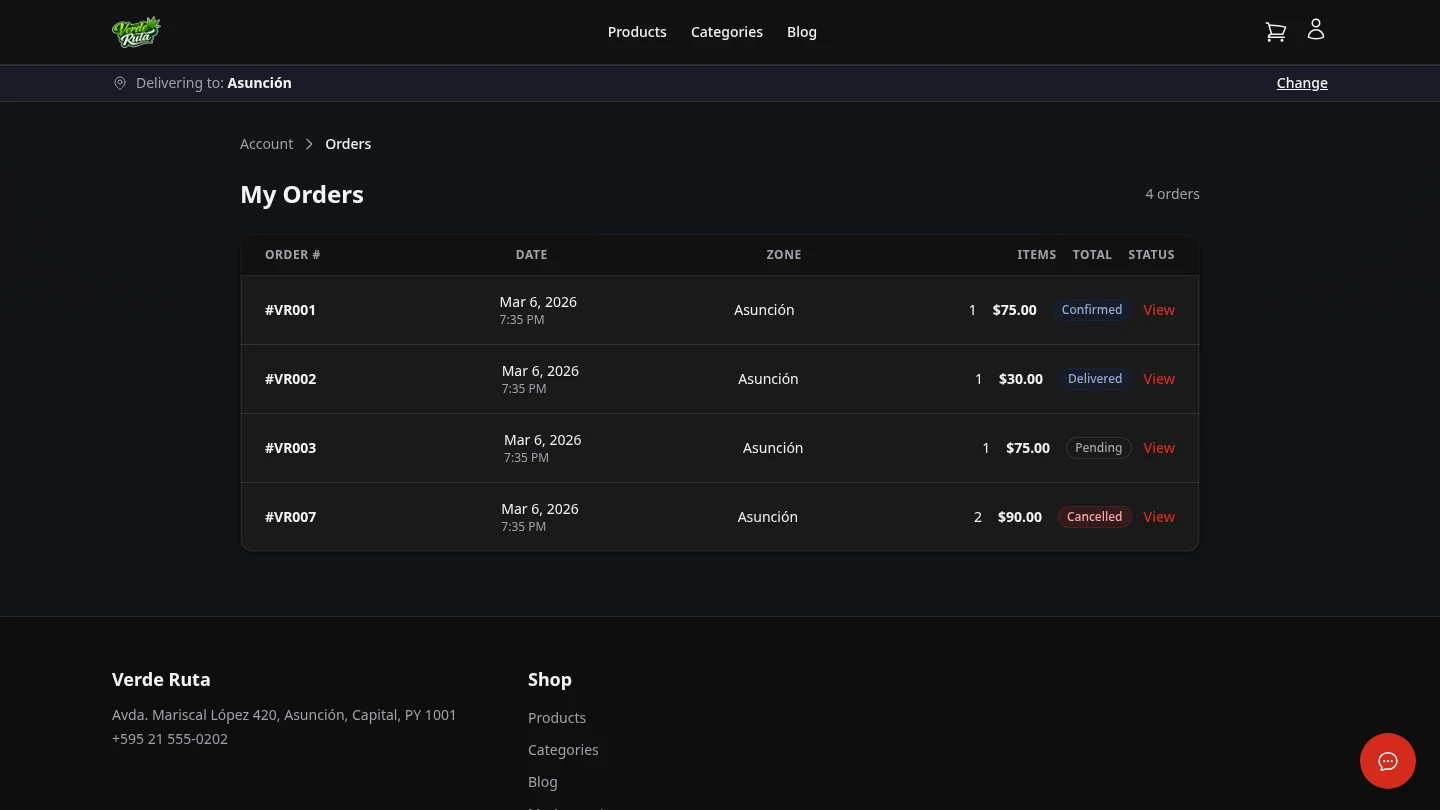Open Categories from the footer

click(x=563, y=749)
